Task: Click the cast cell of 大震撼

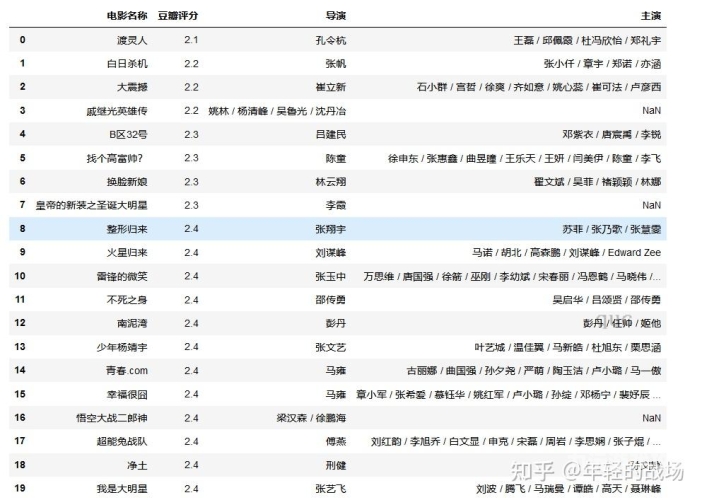Action: (x=539, y=87)
